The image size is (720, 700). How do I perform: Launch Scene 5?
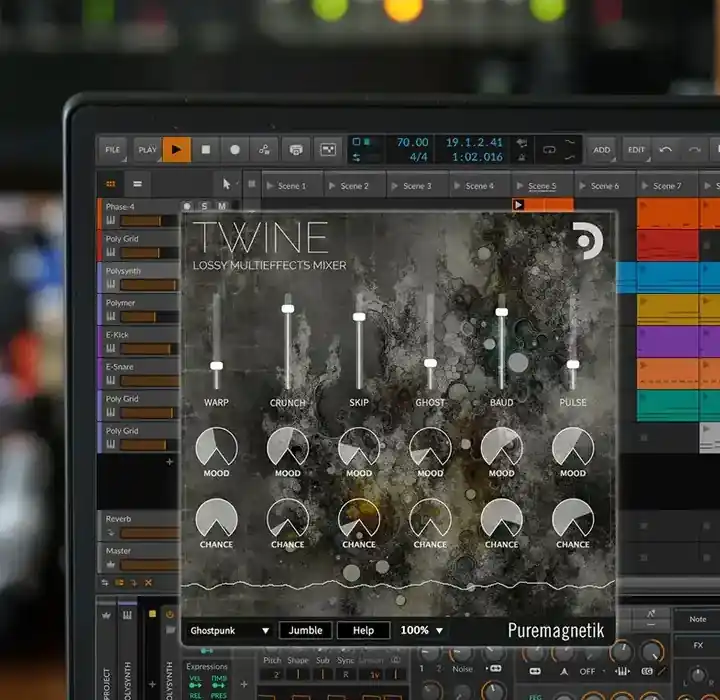pos(542,186)
